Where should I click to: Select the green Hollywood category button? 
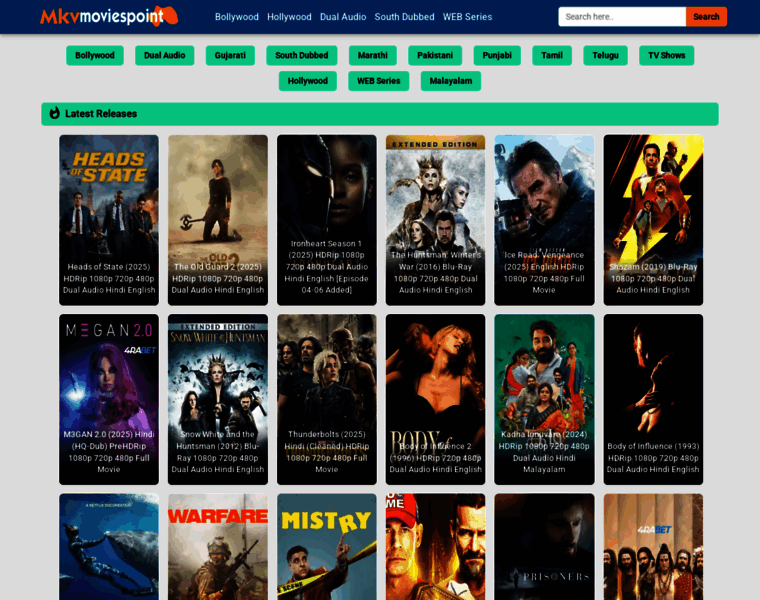click(308, 81)
